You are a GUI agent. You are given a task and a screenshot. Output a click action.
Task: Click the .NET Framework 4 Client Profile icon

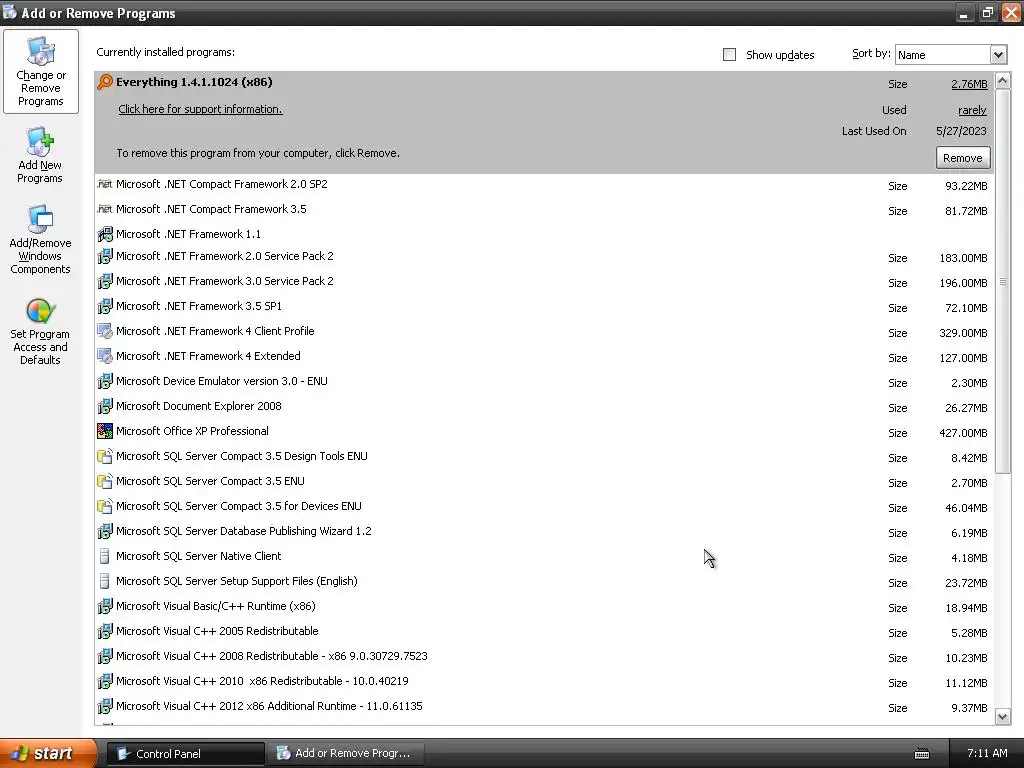[104, 331]
